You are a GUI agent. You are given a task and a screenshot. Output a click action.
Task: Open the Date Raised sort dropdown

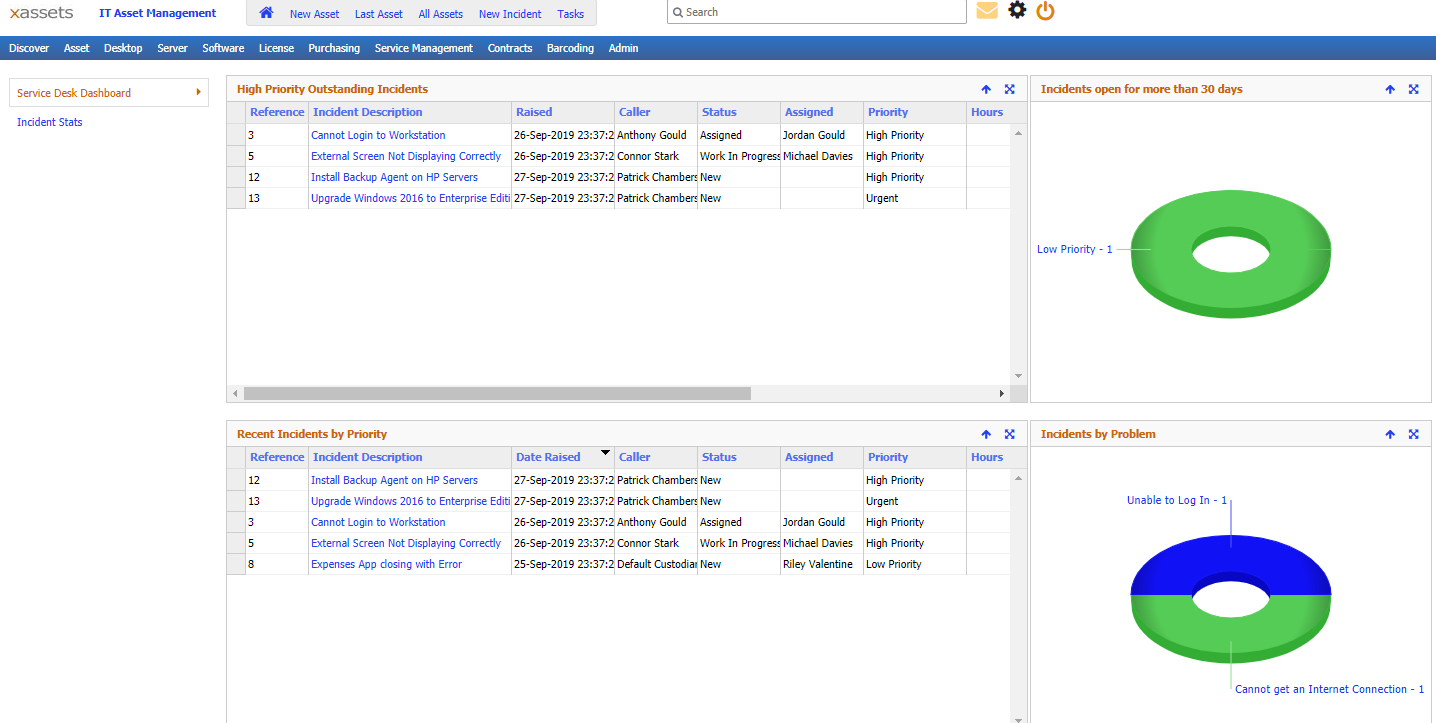point(605,452)
